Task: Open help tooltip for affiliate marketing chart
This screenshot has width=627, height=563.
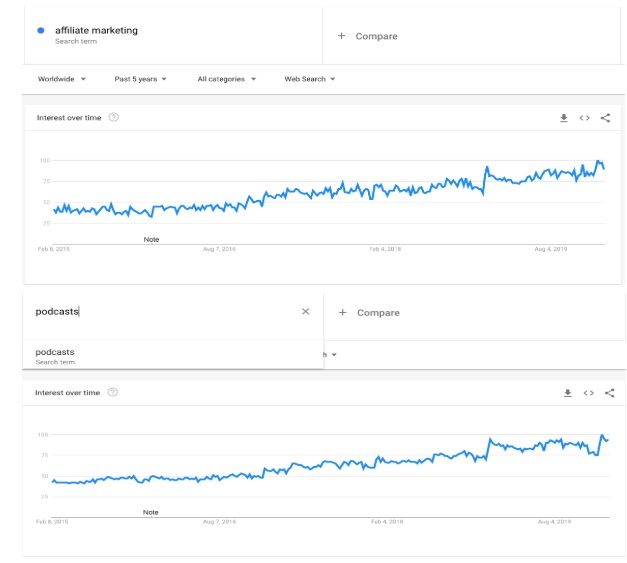Action: (x=113, y=118)
